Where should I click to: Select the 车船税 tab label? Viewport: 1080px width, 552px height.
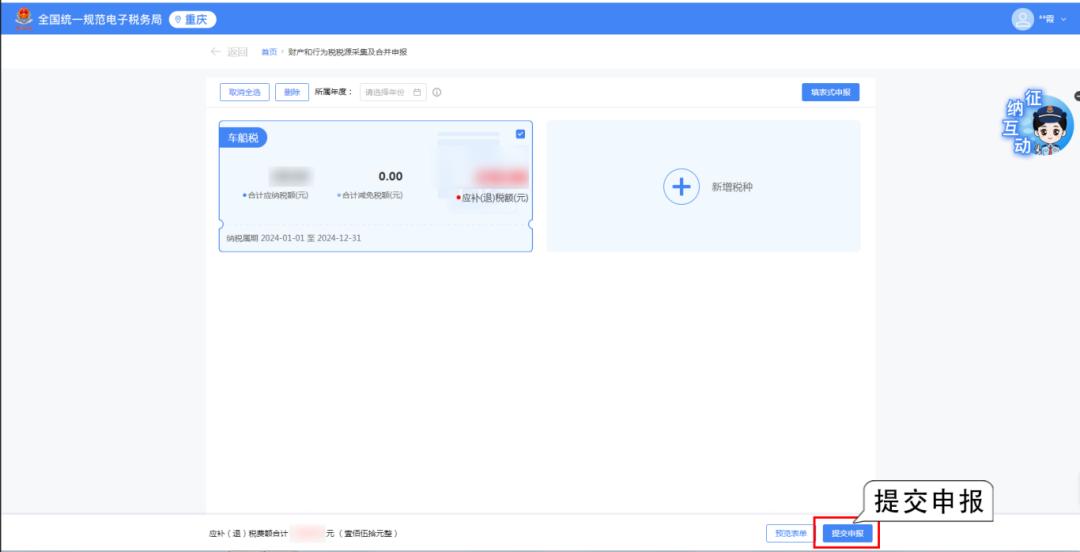[241, 138]
